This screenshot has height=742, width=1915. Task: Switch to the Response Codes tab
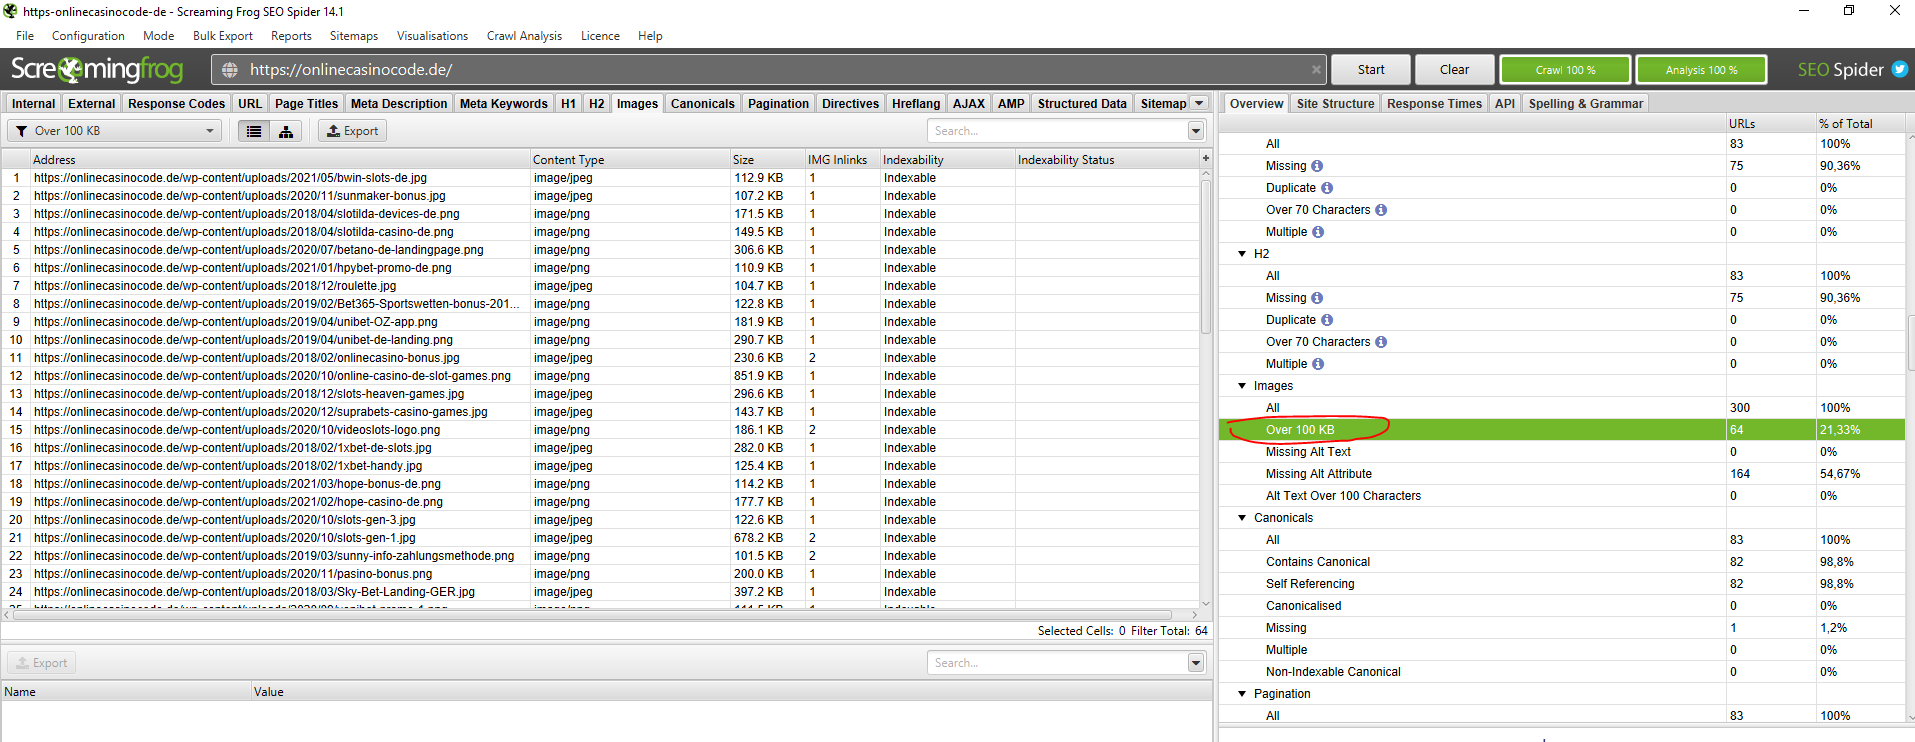[176, 103]
